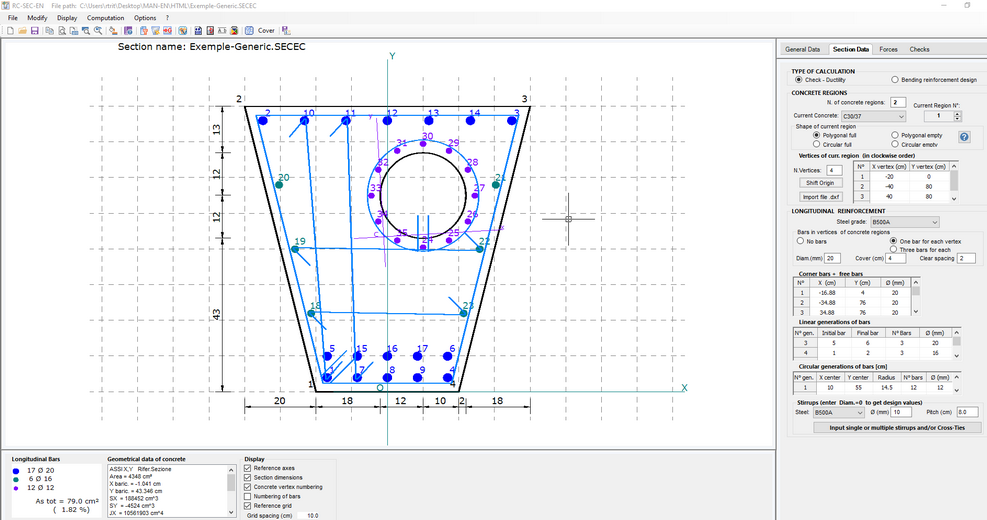Click the A-b text label toolbar icon
The image size is (987, 520).
tap(222, 30)
